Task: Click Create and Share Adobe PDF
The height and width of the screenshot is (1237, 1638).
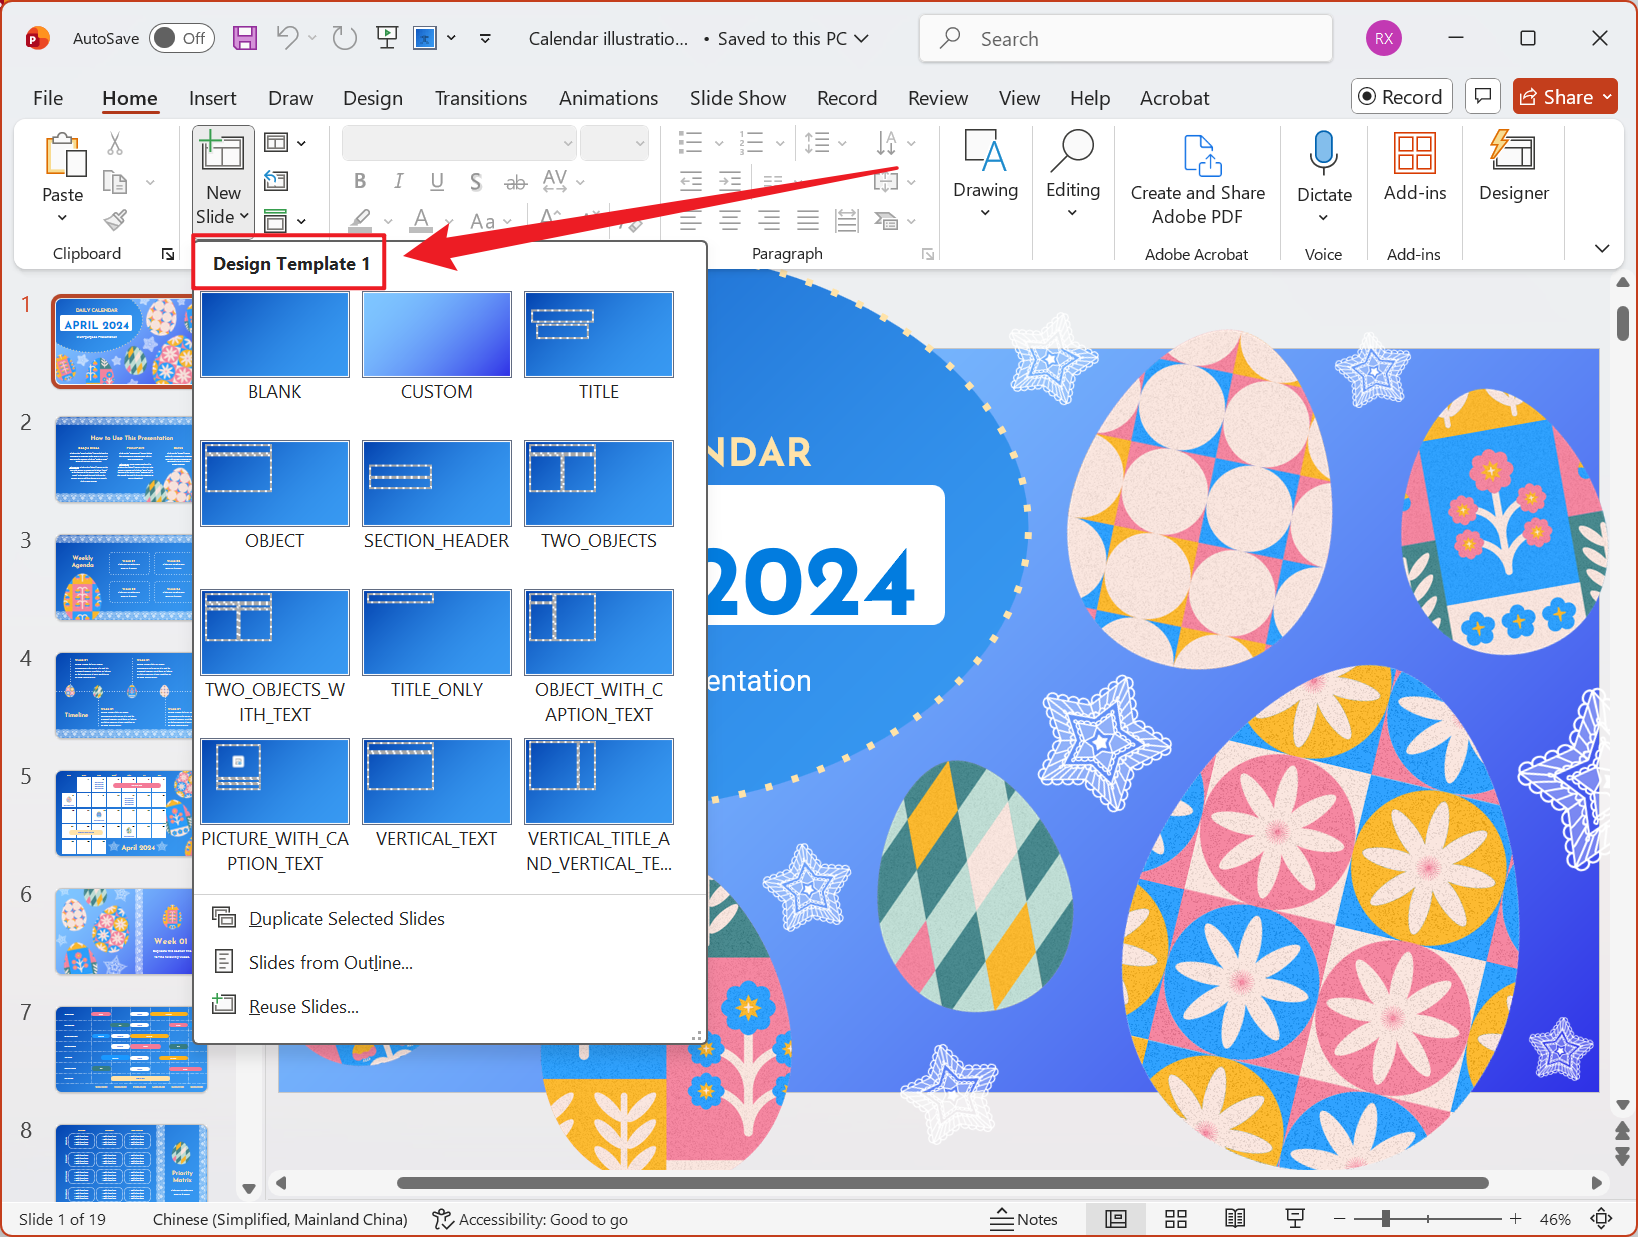Action: (x=1197, y=180)
